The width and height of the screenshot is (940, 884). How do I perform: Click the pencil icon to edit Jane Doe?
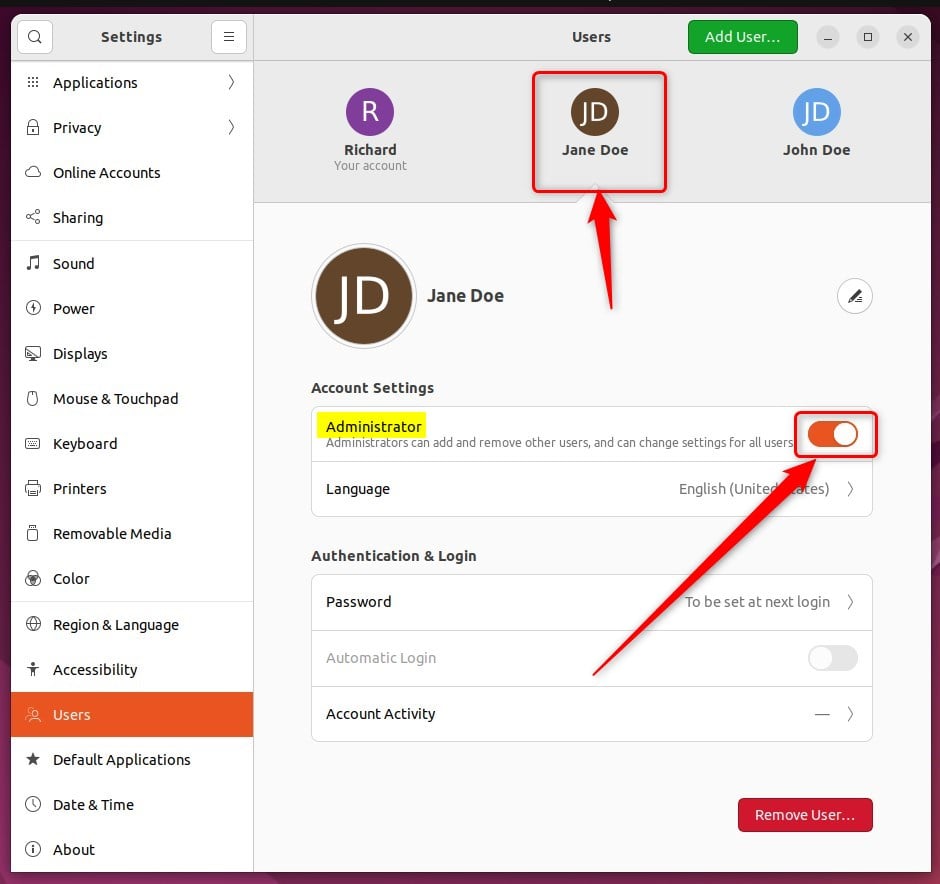tap(854, 296)
